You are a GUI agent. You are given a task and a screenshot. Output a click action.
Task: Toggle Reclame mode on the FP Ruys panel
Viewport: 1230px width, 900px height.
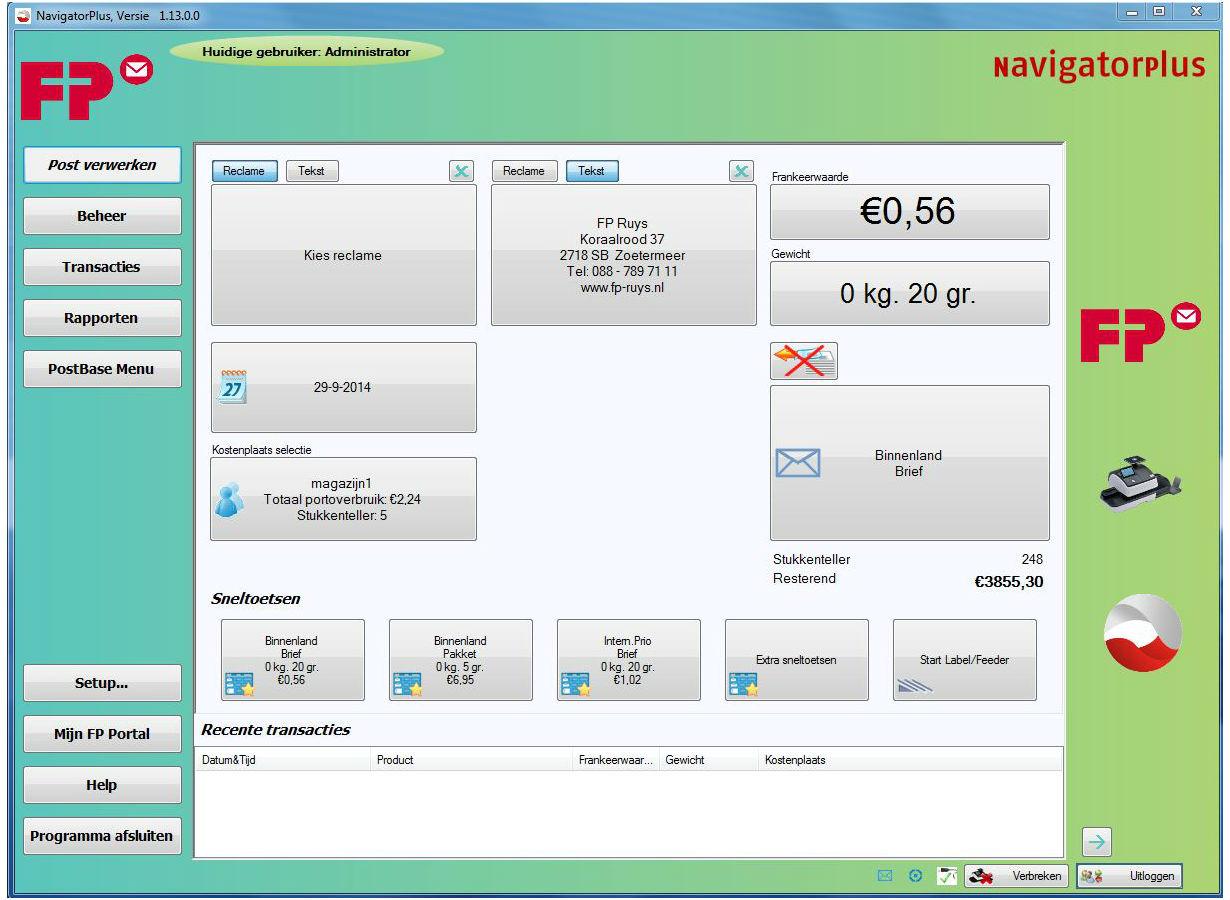(524, 171)
